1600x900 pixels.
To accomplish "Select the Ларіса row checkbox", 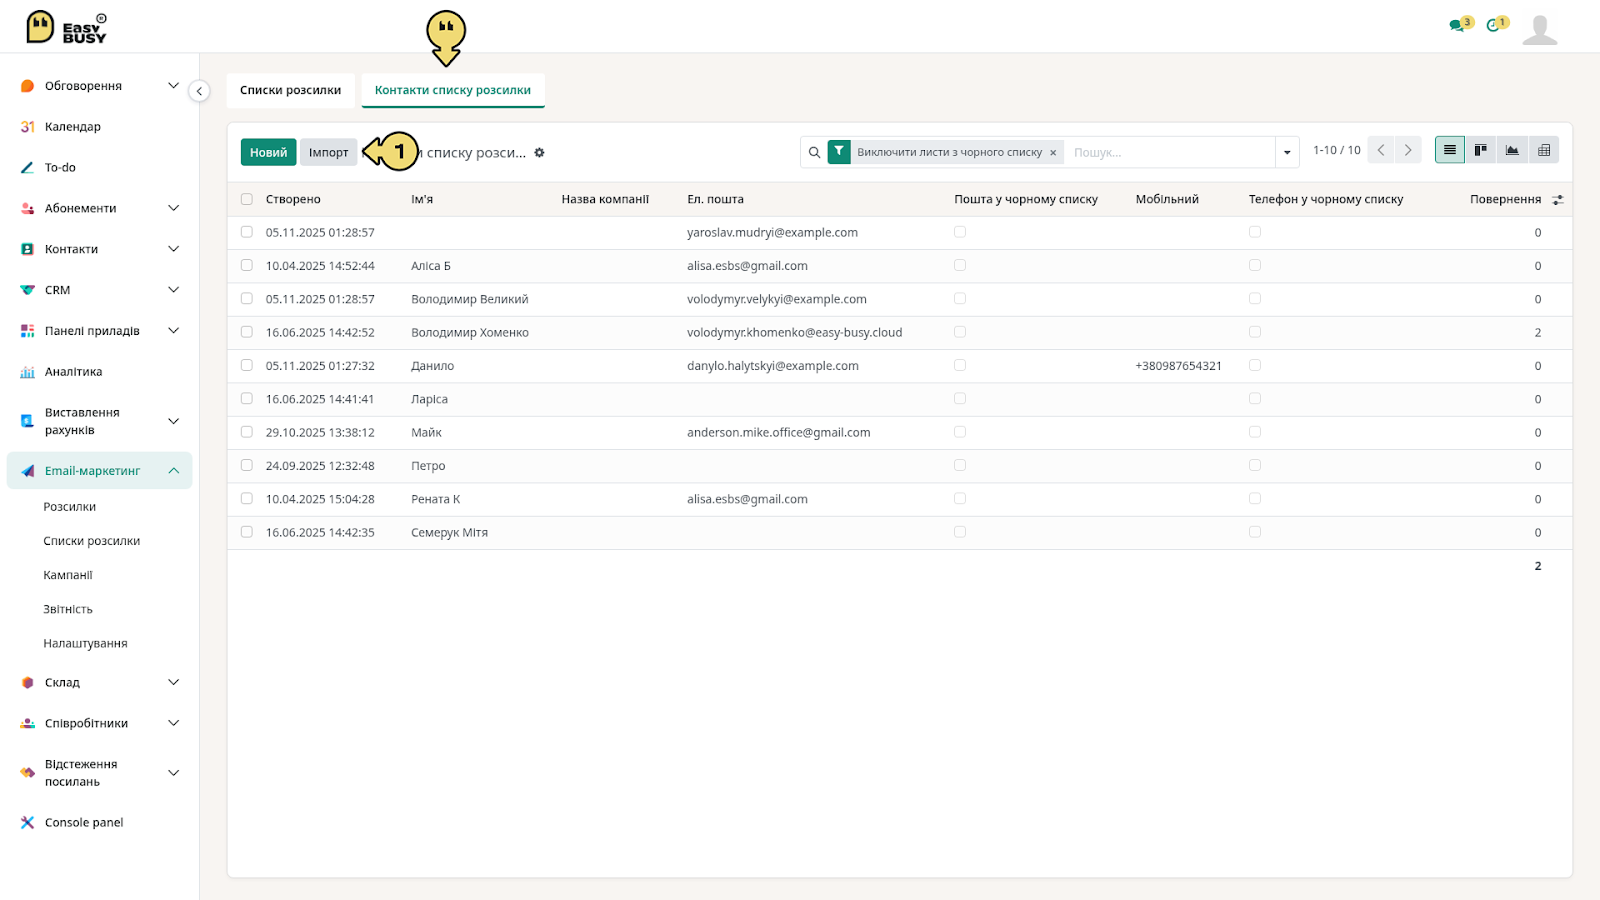I will point(246,399).
